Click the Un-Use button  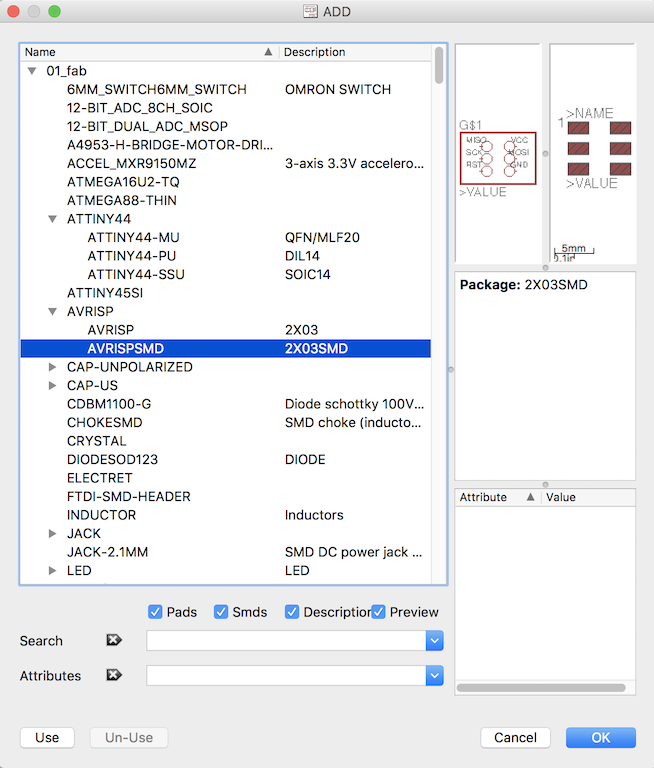(129, 738)
